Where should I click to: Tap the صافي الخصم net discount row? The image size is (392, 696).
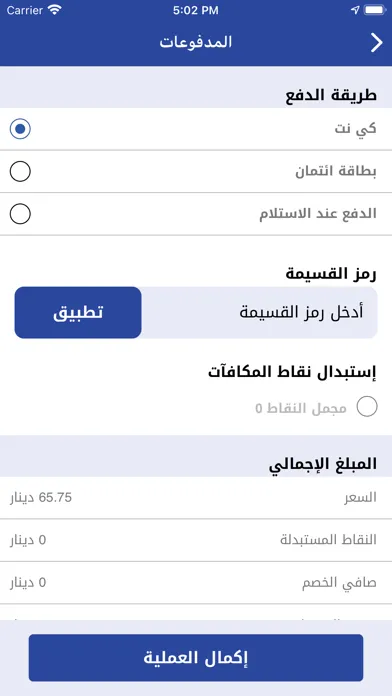196,582
